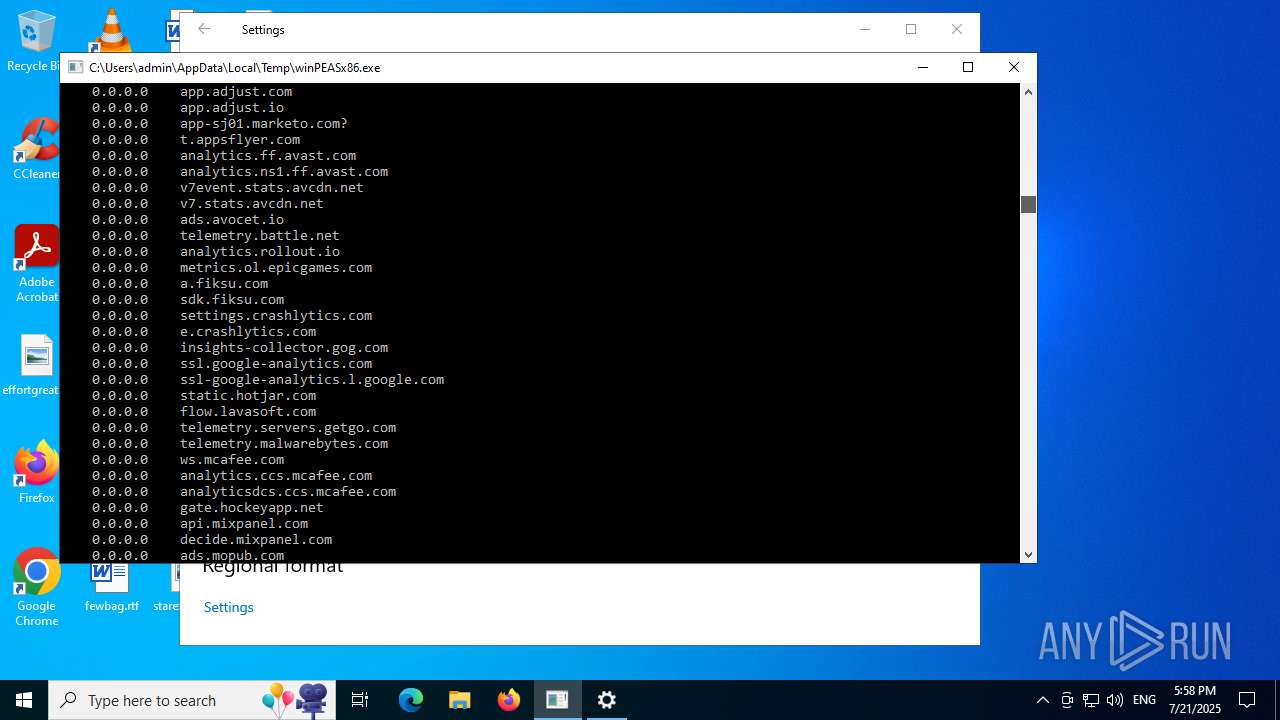Open the clock showing 5:58 PM
The width and height of the screenshot is (1280, 720).
tap(1195, 700)
